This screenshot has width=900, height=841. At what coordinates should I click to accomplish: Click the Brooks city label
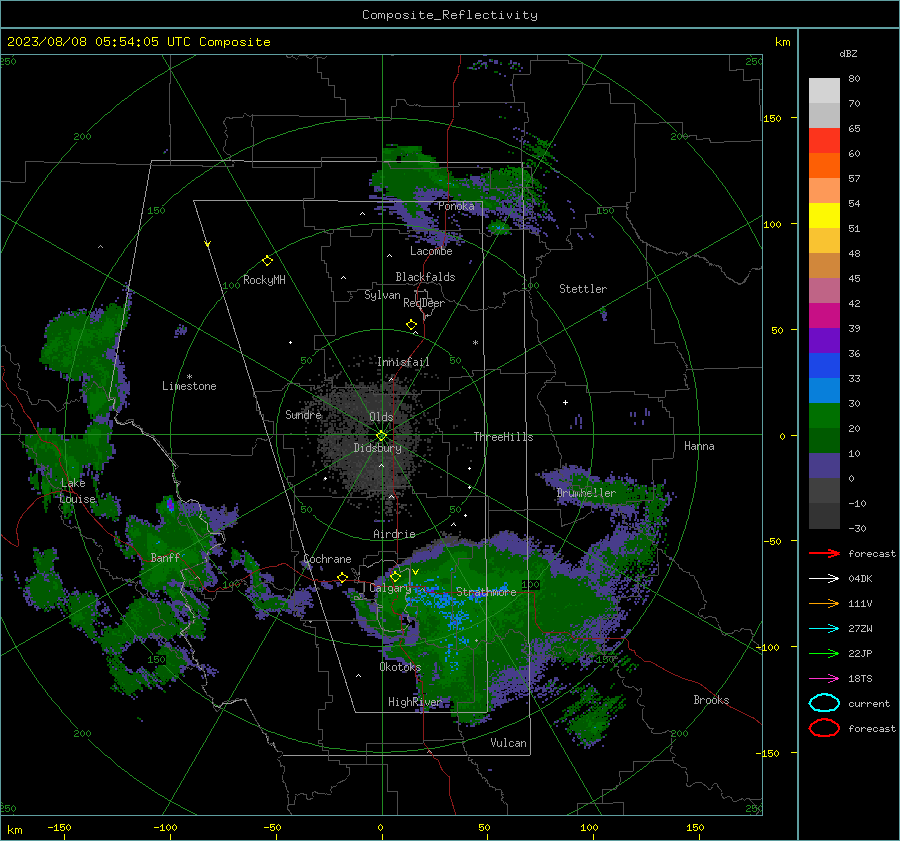pos(711,700)
